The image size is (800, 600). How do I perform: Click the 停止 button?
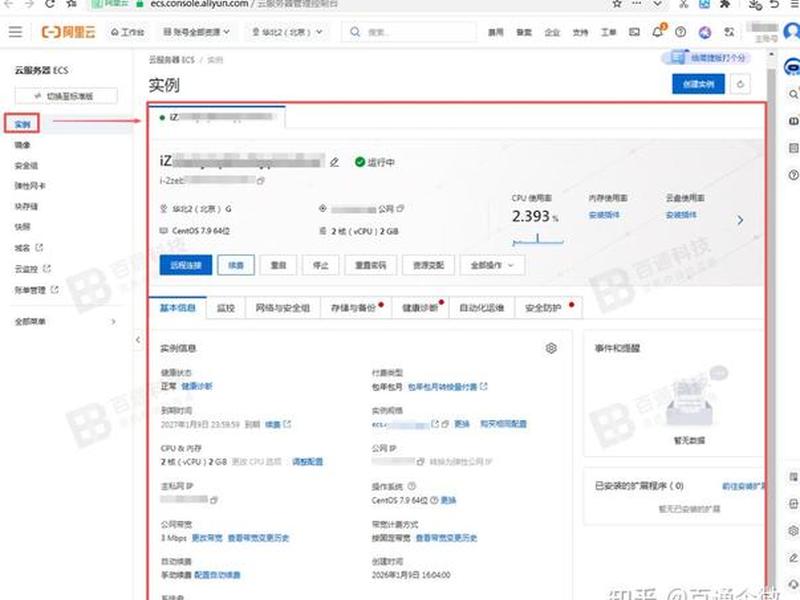(x=320, y=265)
